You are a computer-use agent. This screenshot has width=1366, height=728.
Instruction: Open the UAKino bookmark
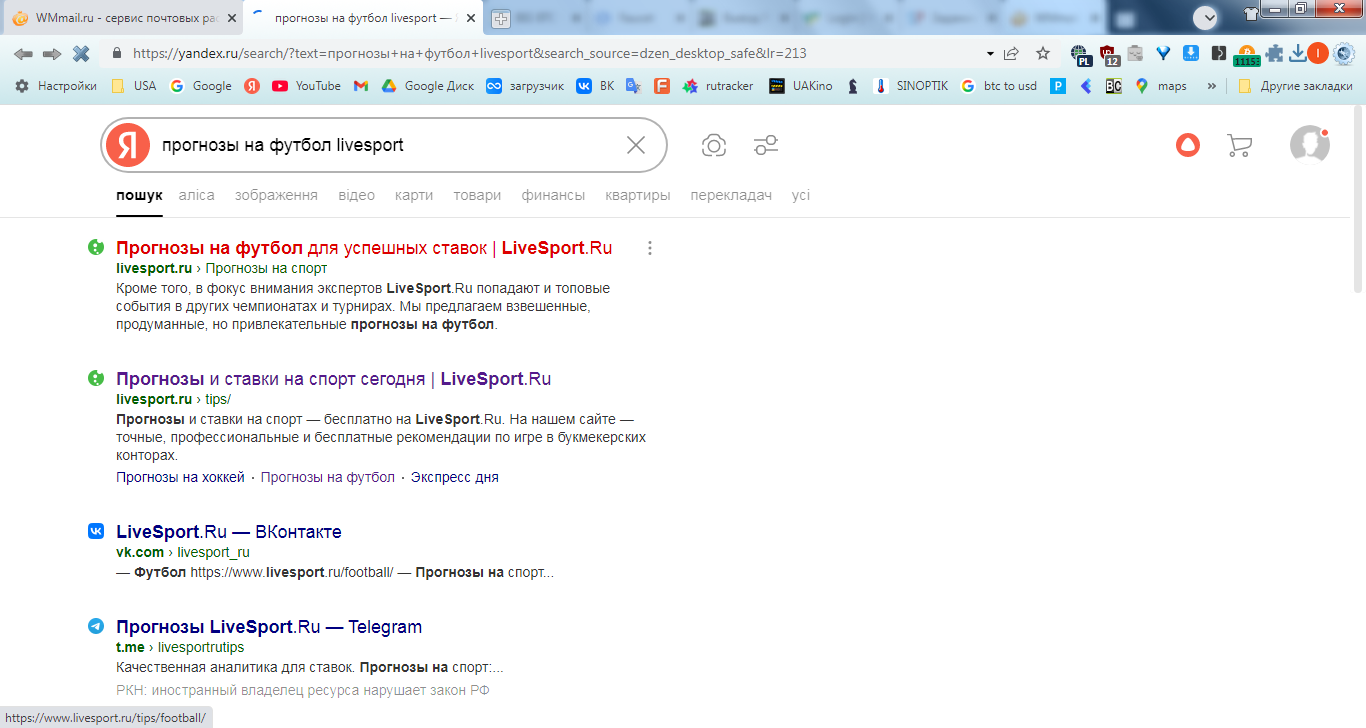(x=800, y=86)
